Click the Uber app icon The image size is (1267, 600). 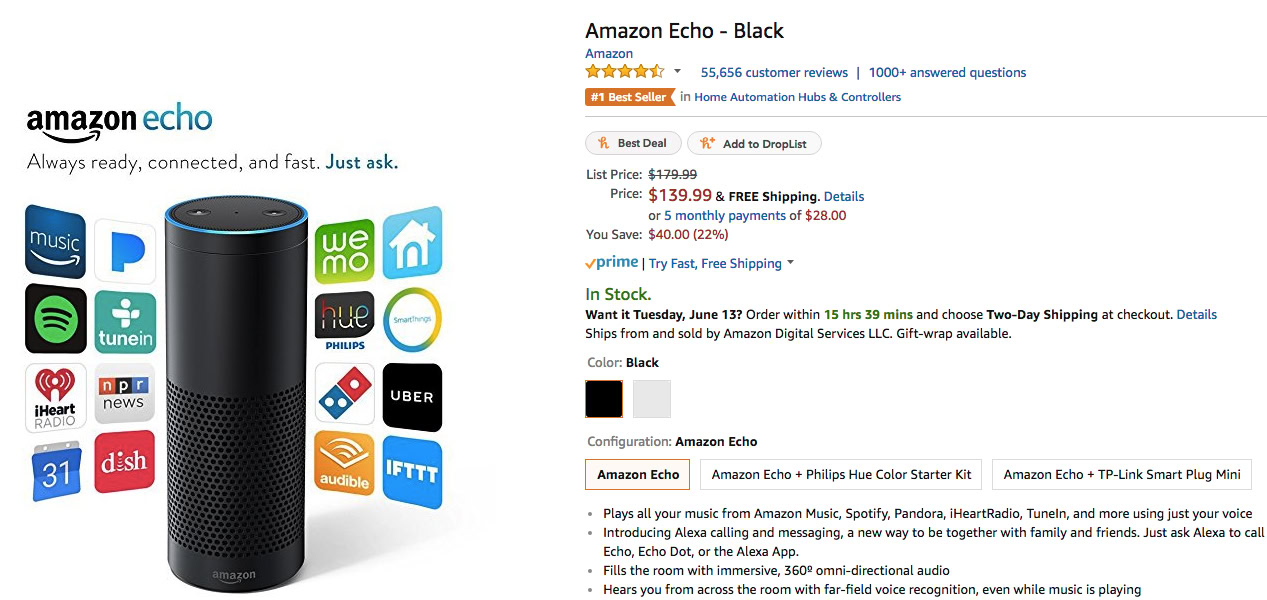pos(412,396)
